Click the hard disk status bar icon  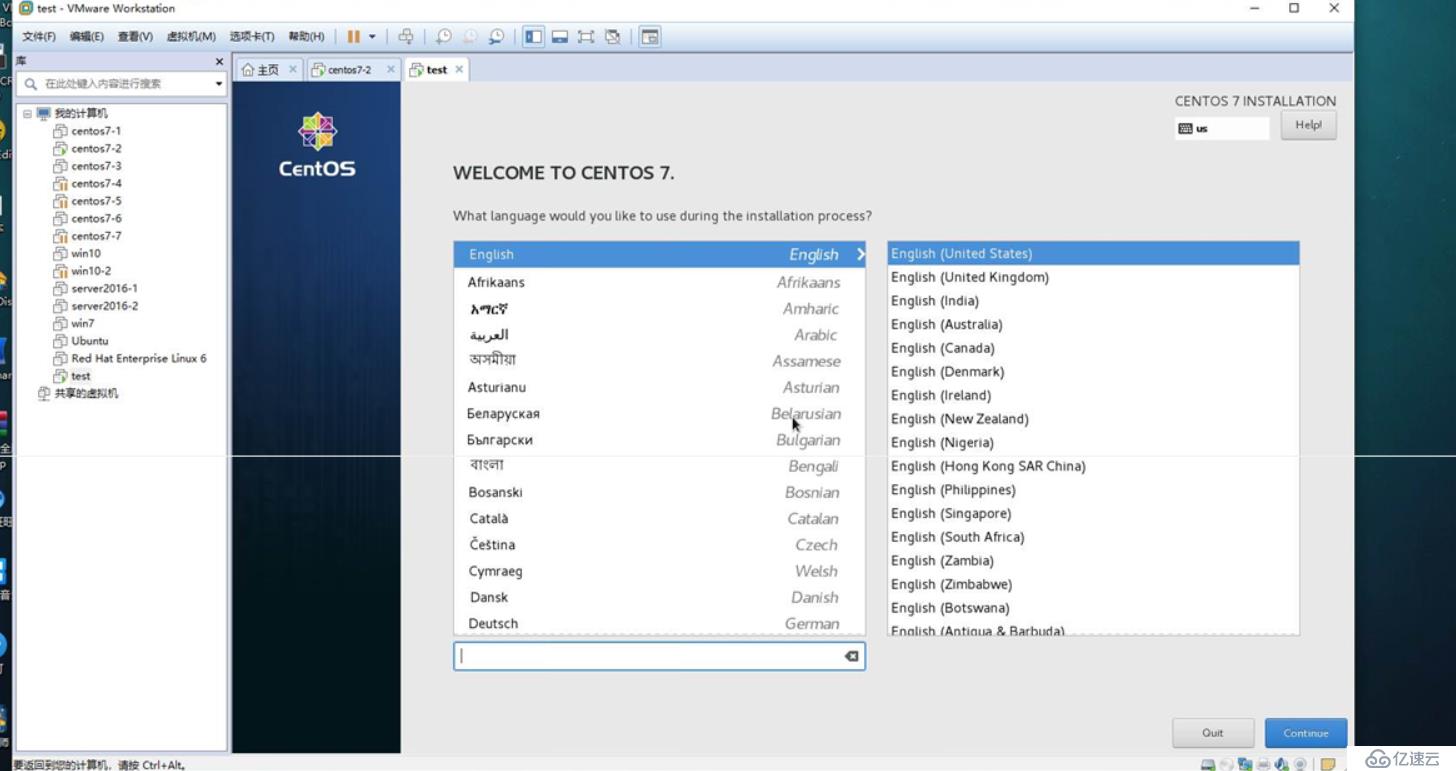[1208, 764]
